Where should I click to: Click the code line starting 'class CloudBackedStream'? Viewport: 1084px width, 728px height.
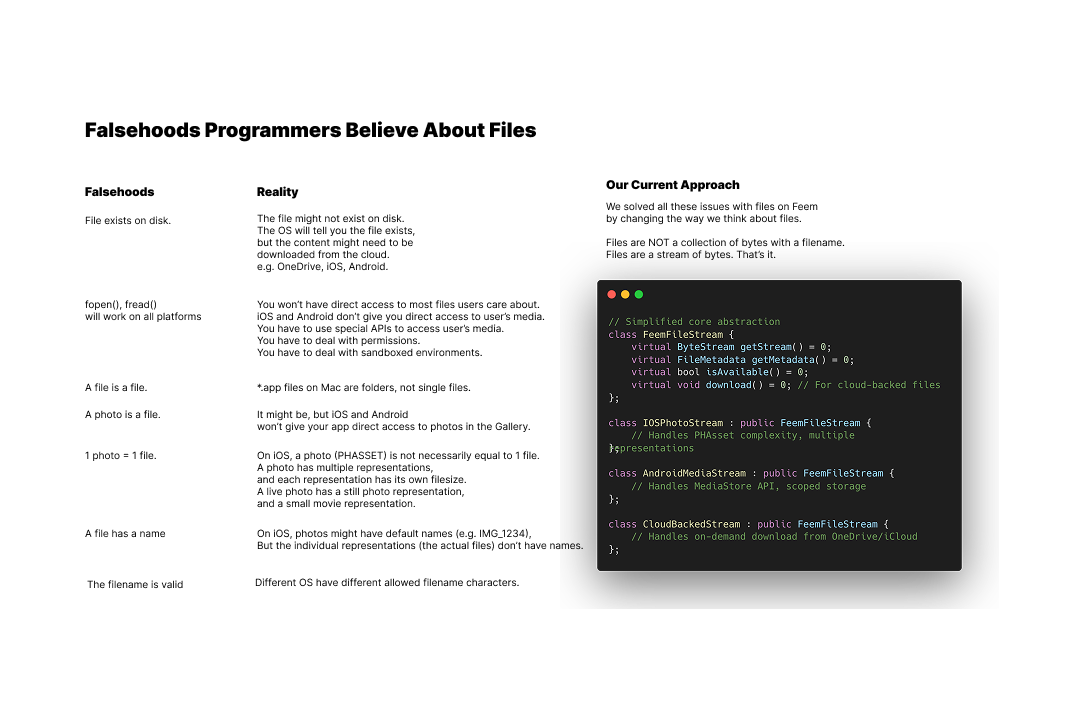pos(749,524)
